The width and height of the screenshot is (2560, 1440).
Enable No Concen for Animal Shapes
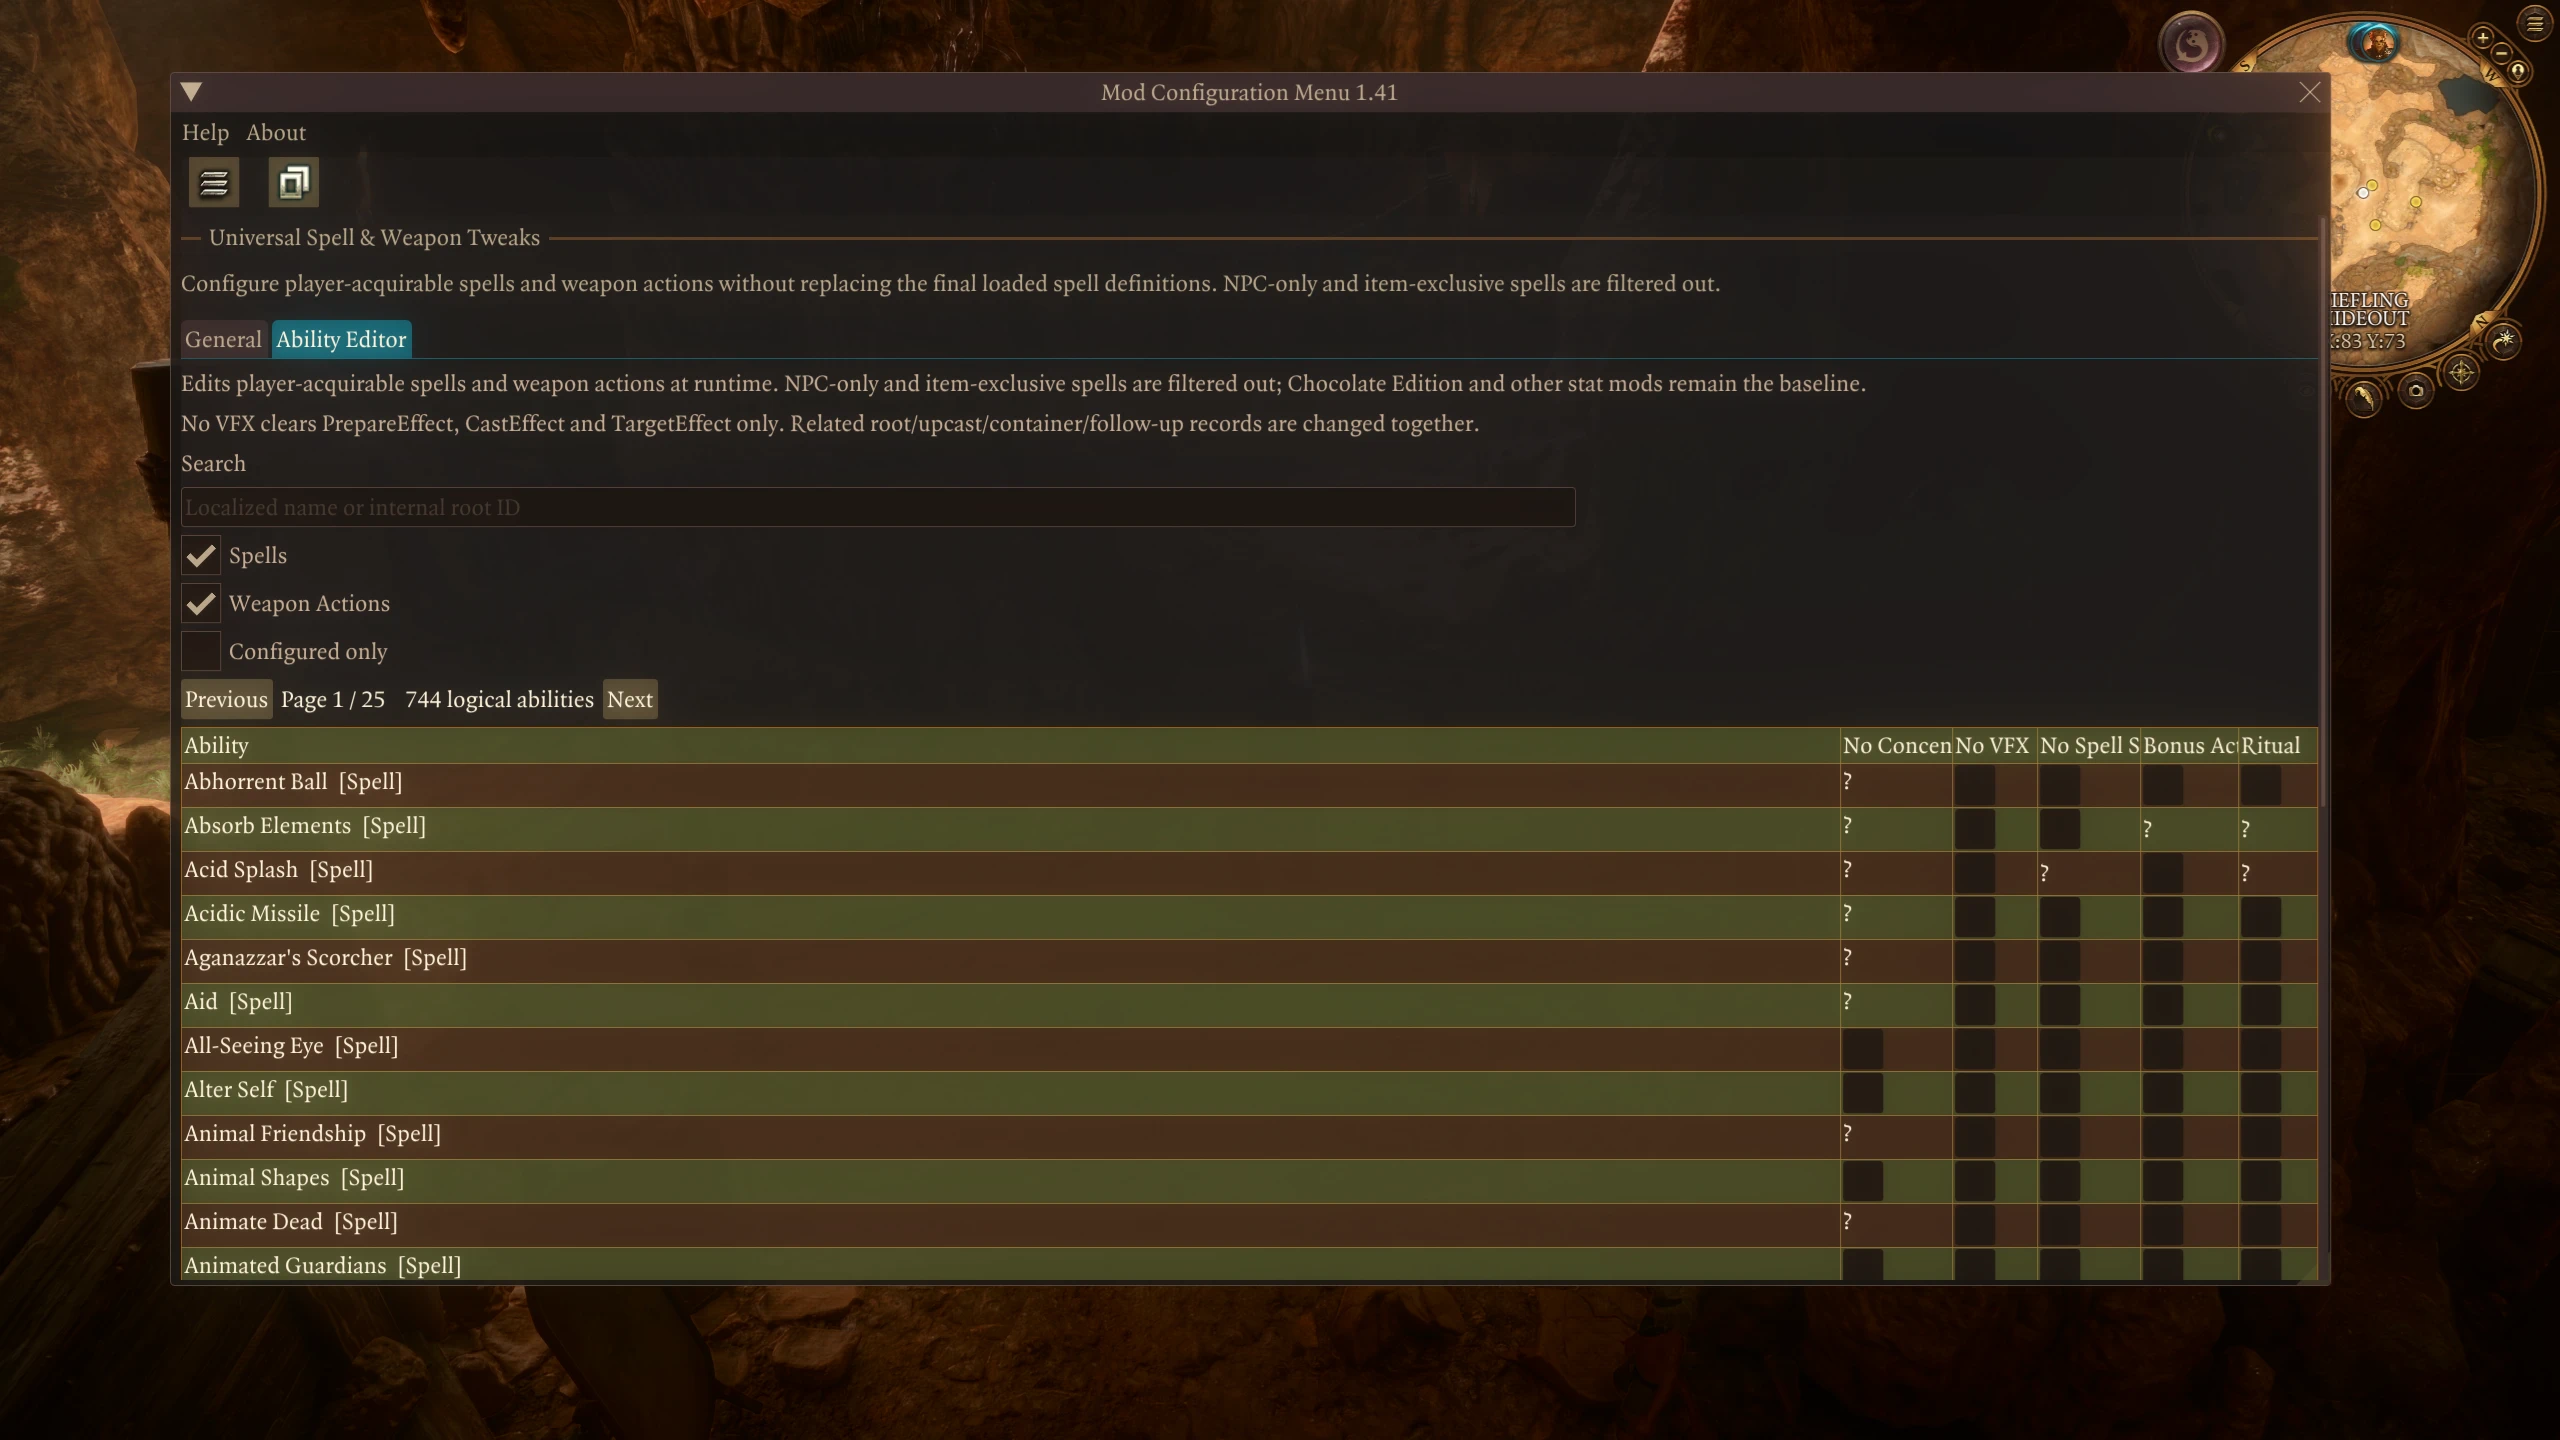pos(1863,1182)
